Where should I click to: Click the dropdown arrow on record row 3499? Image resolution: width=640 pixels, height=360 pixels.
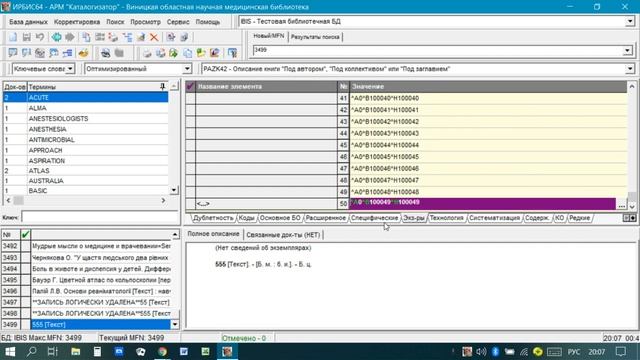pyautogui.click(x=175, y=324)
